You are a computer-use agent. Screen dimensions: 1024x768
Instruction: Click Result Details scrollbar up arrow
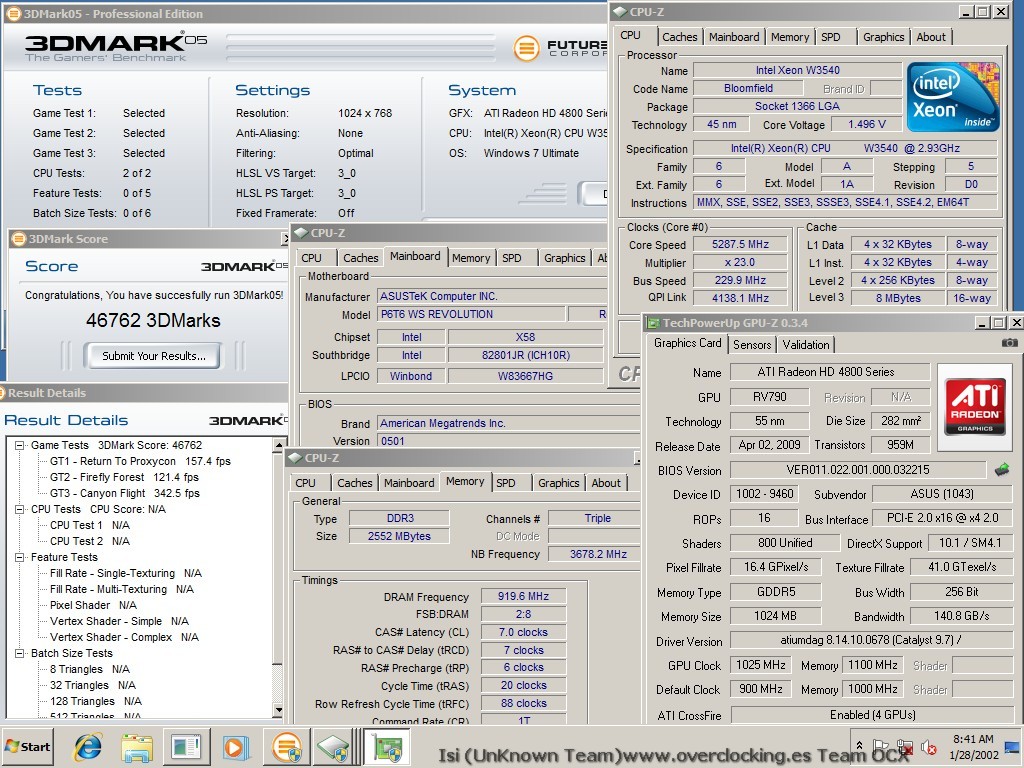(279, 444)
